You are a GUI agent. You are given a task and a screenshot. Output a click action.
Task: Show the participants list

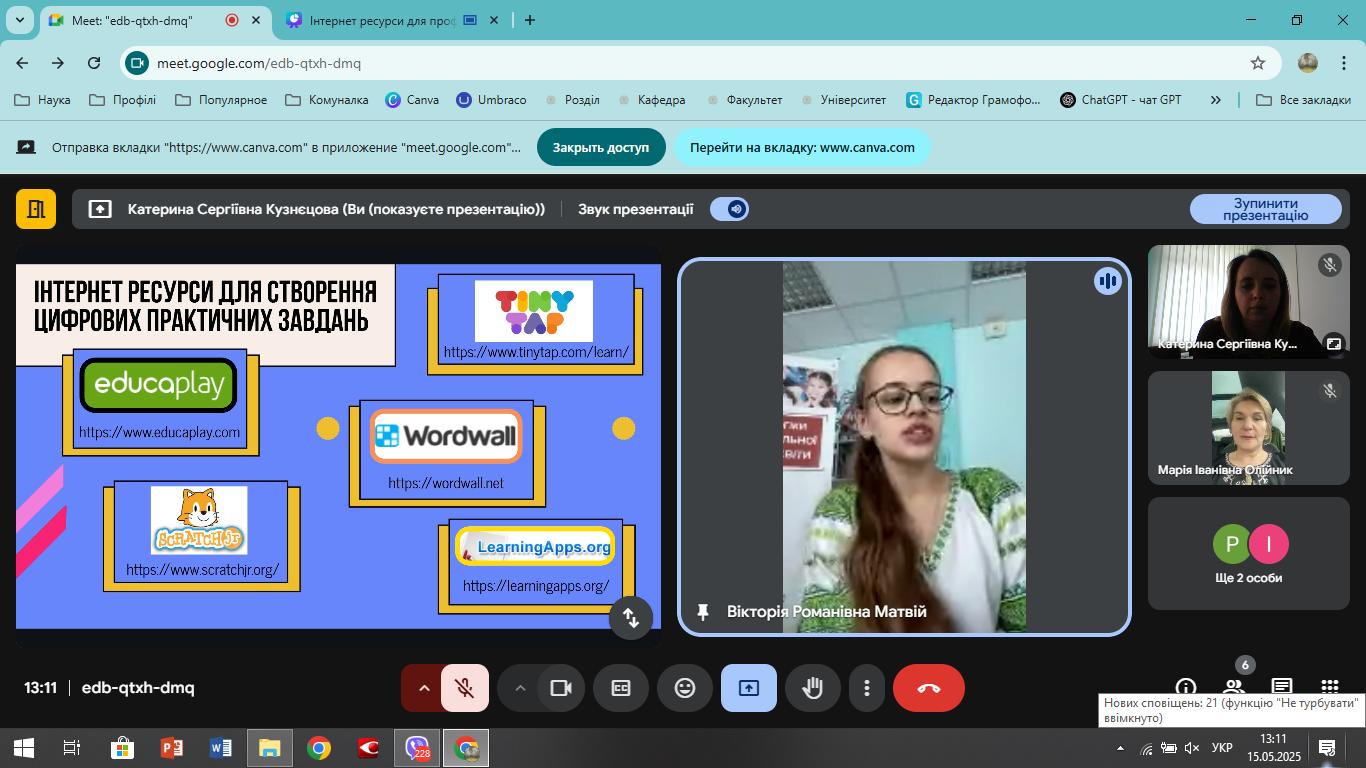1234,688
